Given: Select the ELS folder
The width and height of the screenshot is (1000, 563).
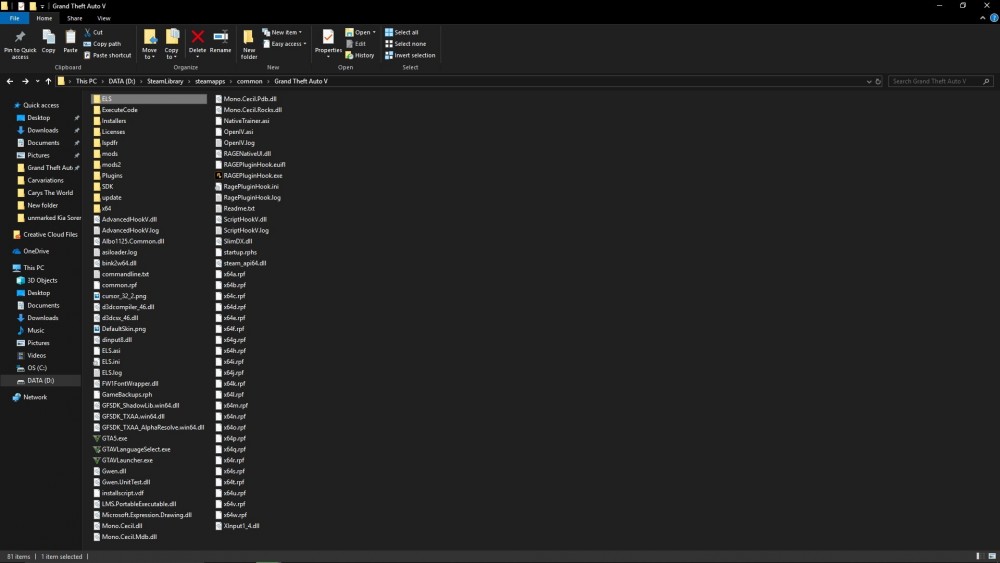Looking at the screenshot, I should pyautogui.click(x=149, y=99).
